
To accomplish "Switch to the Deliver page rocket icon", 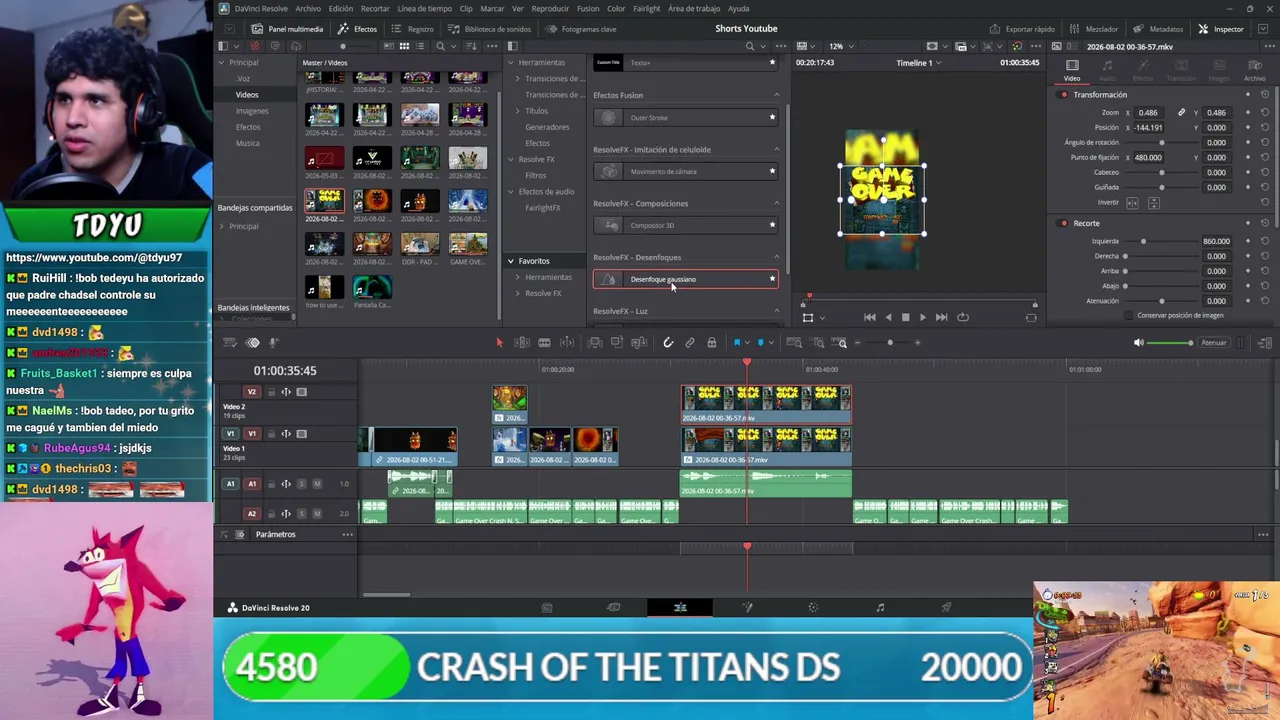I will (946, 607).
